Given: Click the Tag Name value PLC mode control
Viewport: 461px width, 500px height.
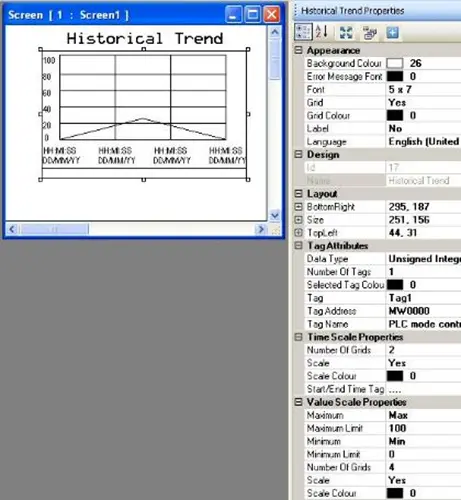Looking at the screenshot, I should pyautogui.click(x=424, y=324).
